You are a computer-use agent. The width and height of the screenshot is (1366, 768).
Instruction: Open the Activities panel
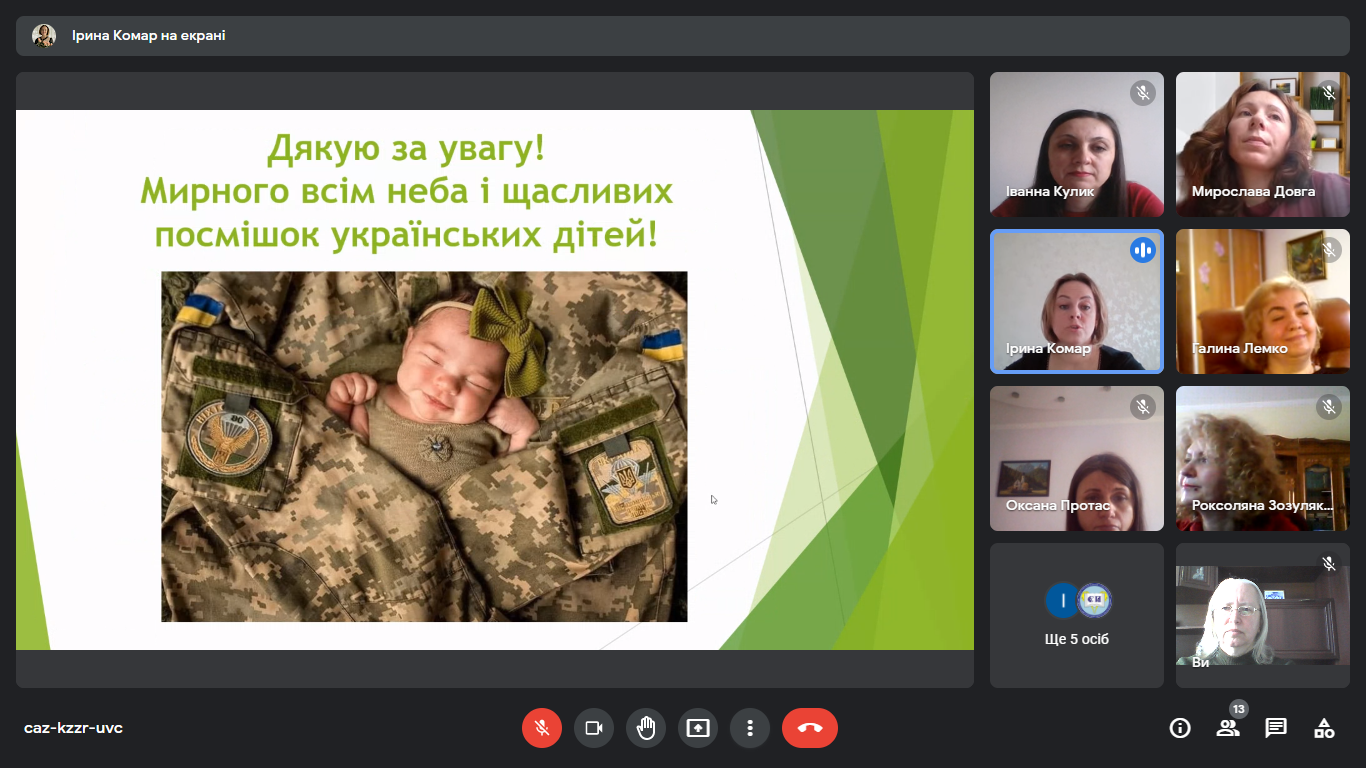point(1324,728)
